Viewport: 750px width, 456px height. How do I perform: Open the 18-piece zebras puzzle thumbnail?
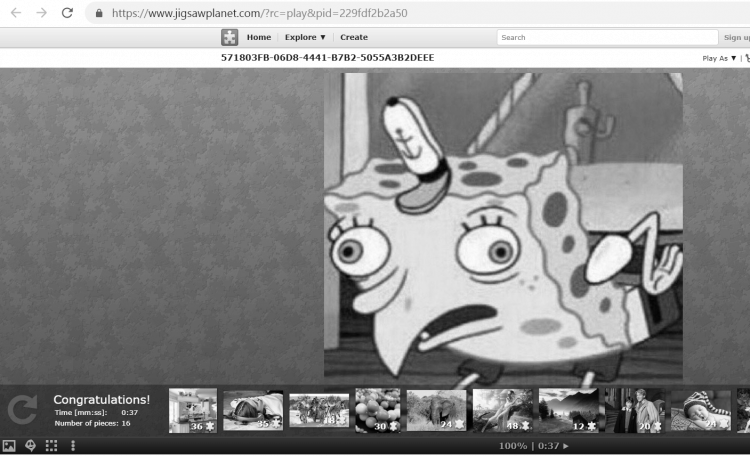319,410
